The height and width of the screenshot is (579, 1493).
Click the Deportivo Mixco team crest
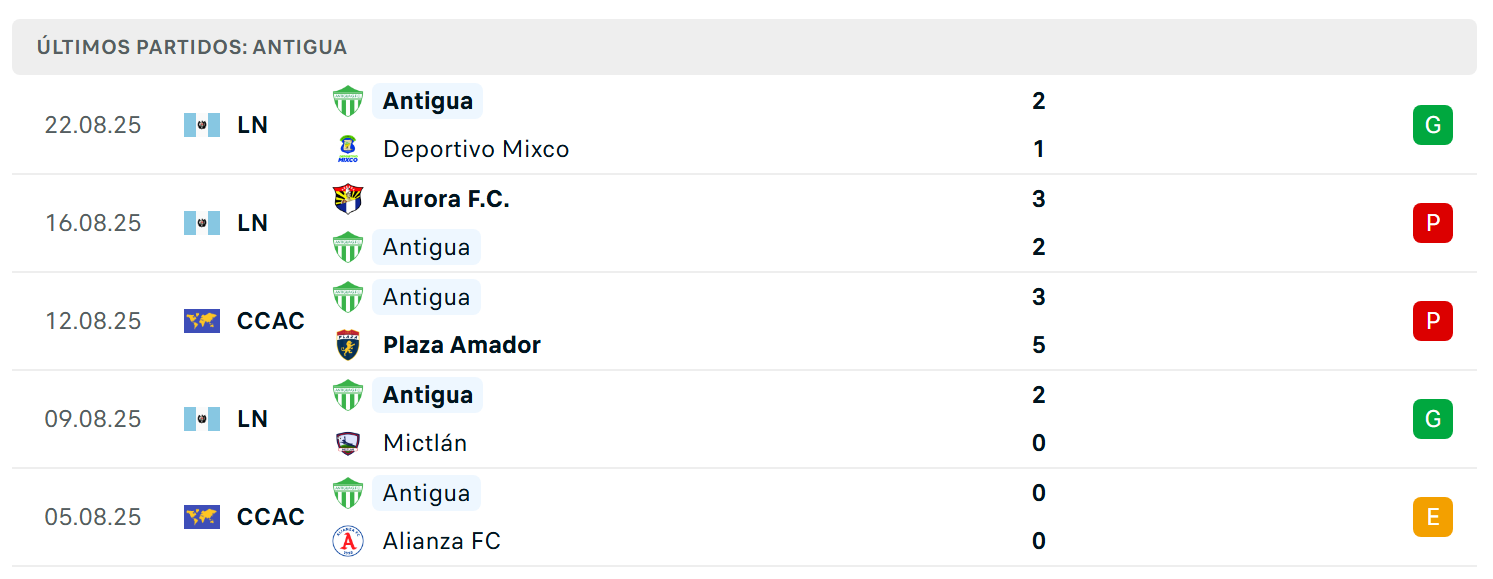(348, 149)
